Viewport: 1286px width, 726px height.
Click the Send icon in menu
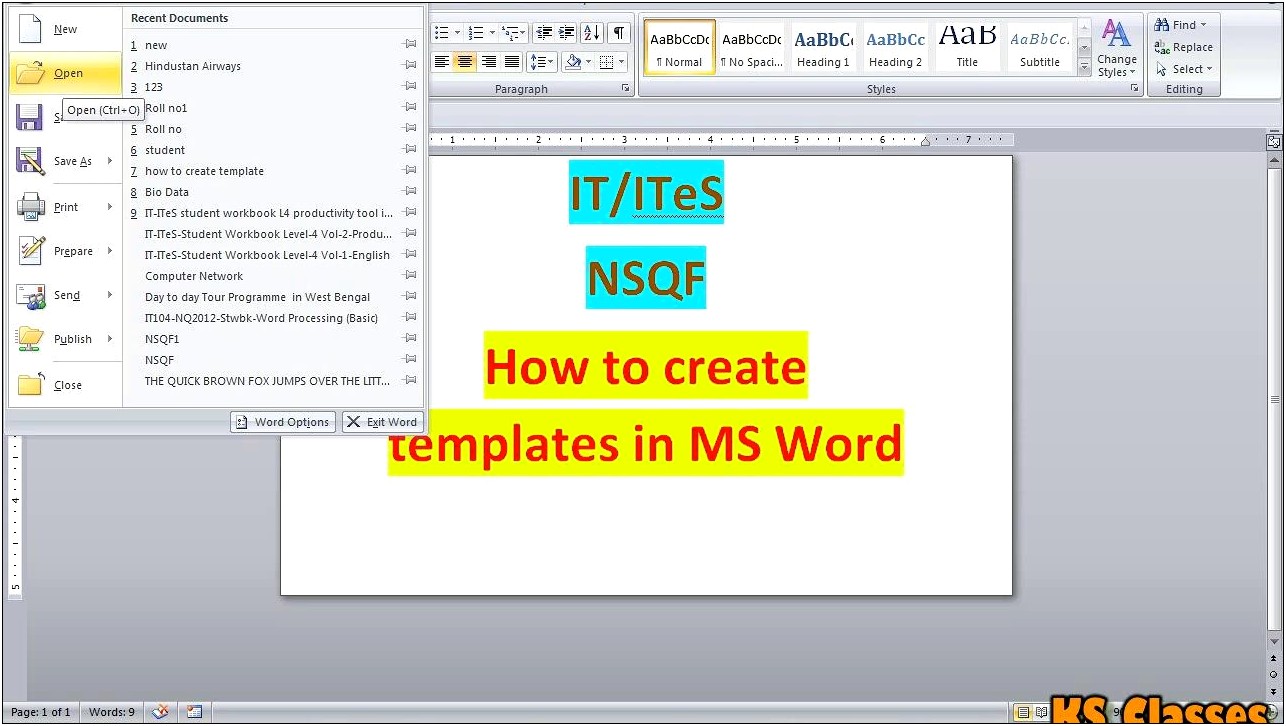(30, 295)
